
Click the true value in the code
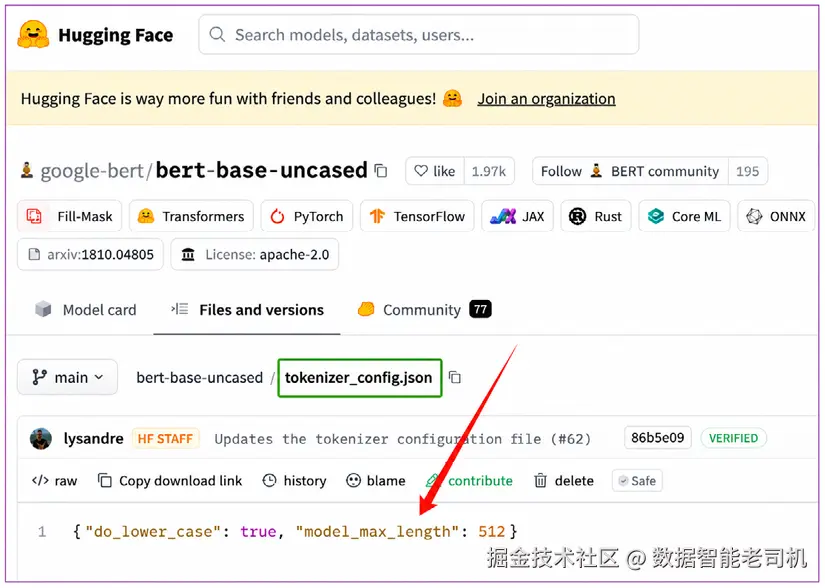[258, 532]
